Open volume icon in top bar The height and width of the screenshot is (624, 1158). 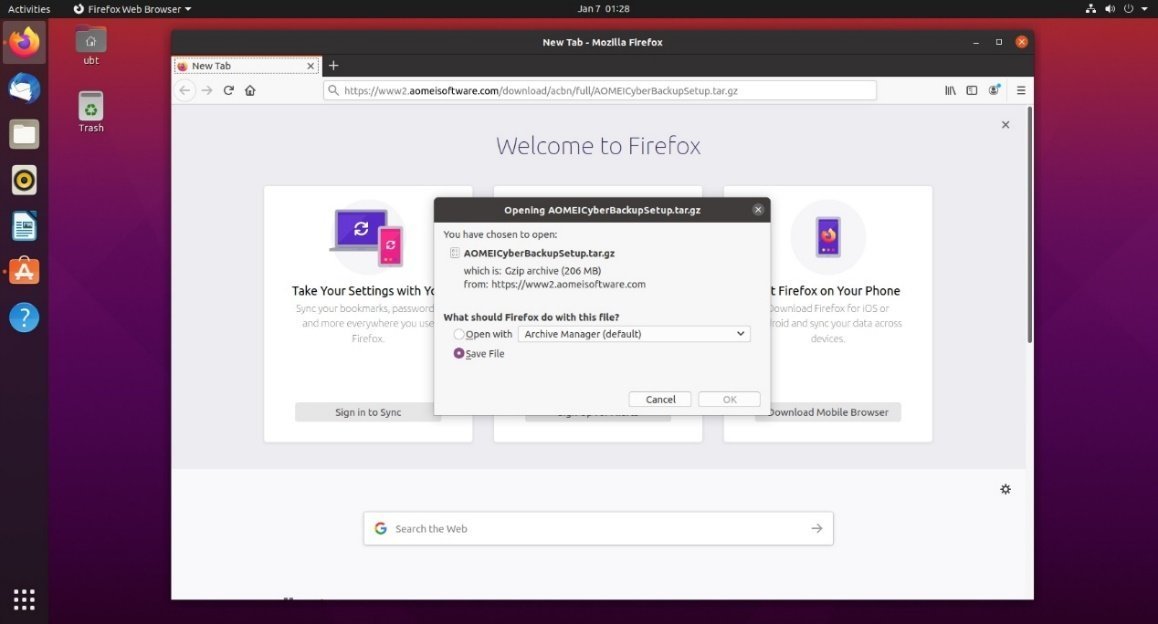(x=1109, y=9)
